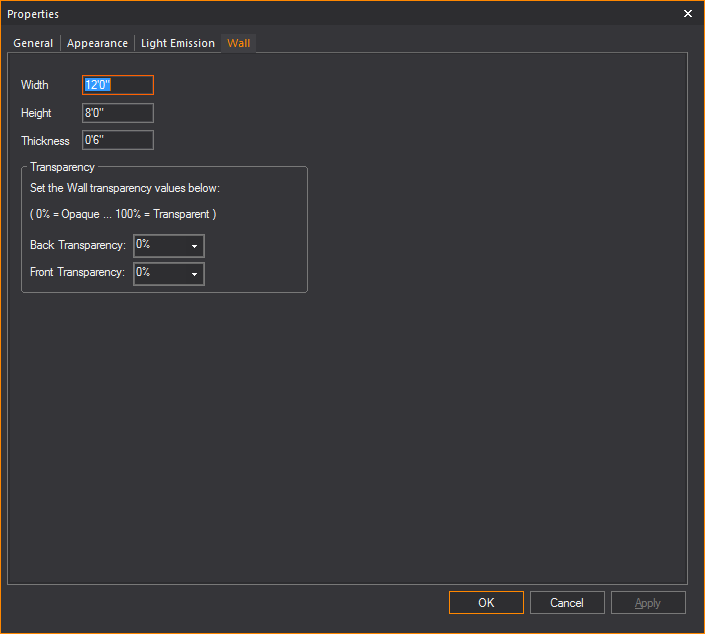The height and width of the screenshot is (634, 705).
Task: Expand the Back Transparency dropdown arrow
Action: pos(194,246)
